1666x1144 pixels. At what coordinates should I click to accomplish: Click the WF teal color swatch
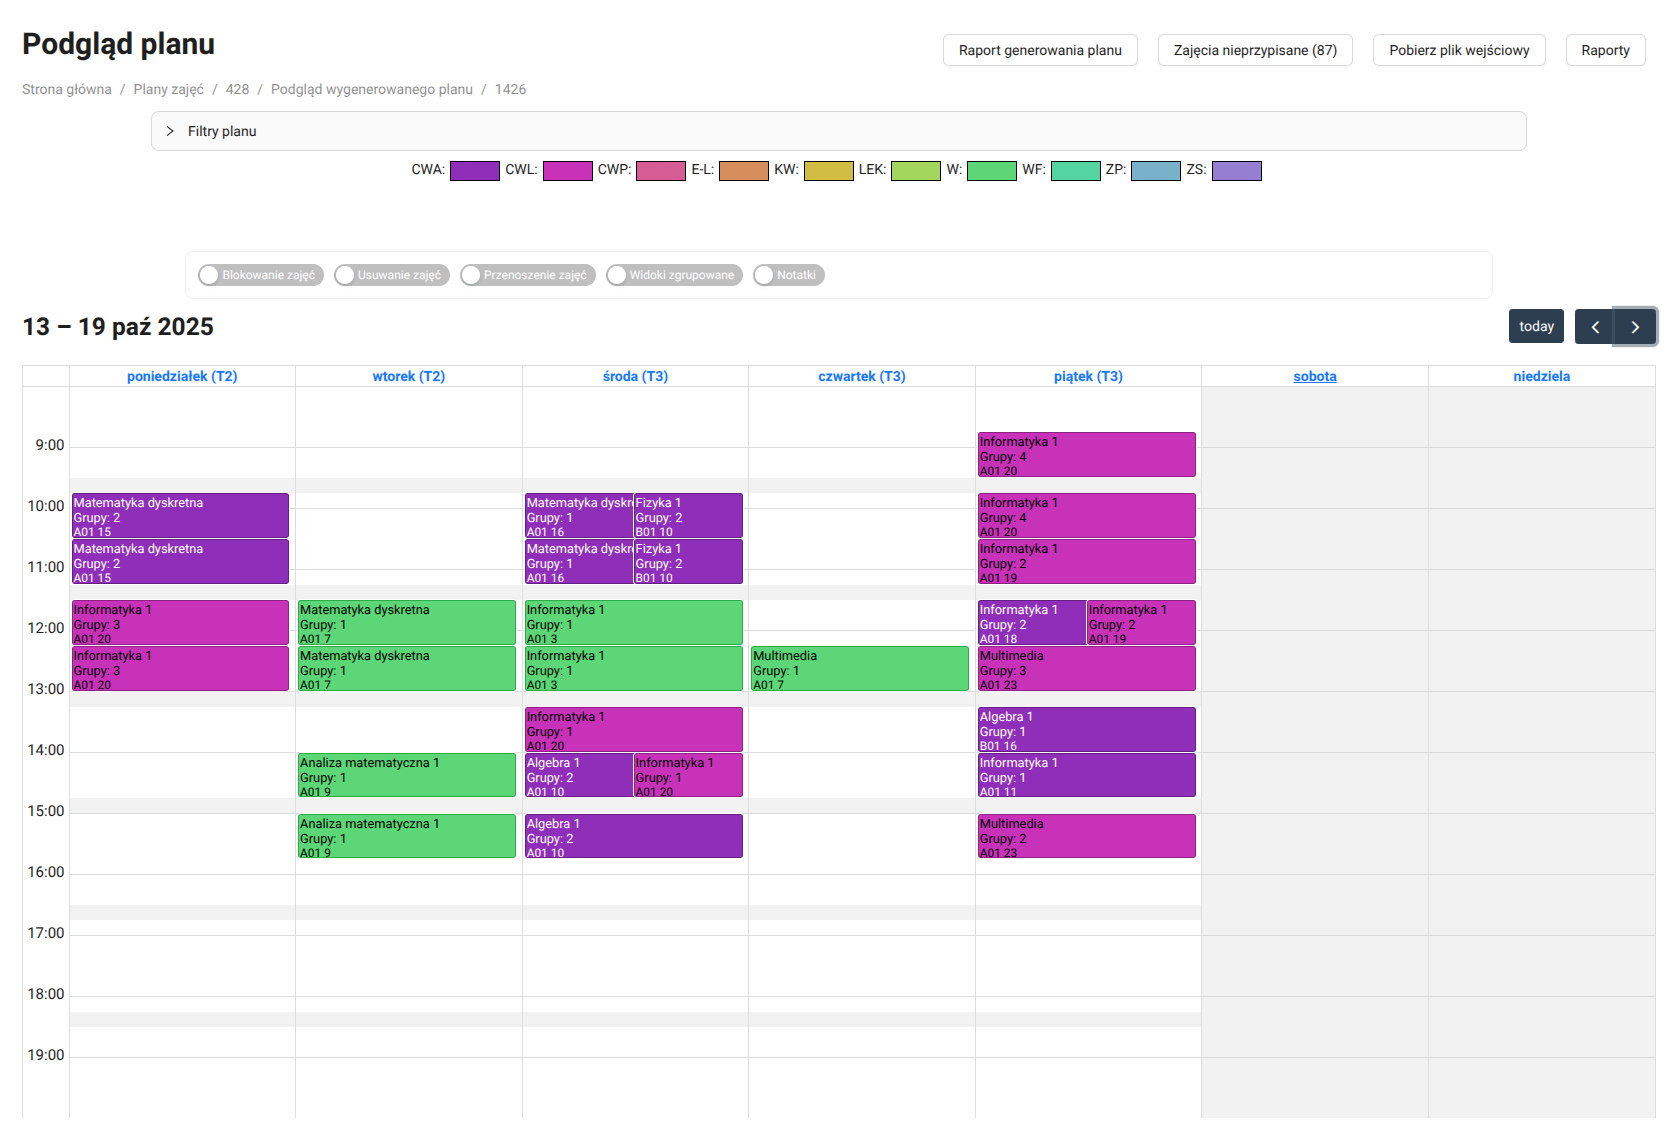click(1076, 170)
